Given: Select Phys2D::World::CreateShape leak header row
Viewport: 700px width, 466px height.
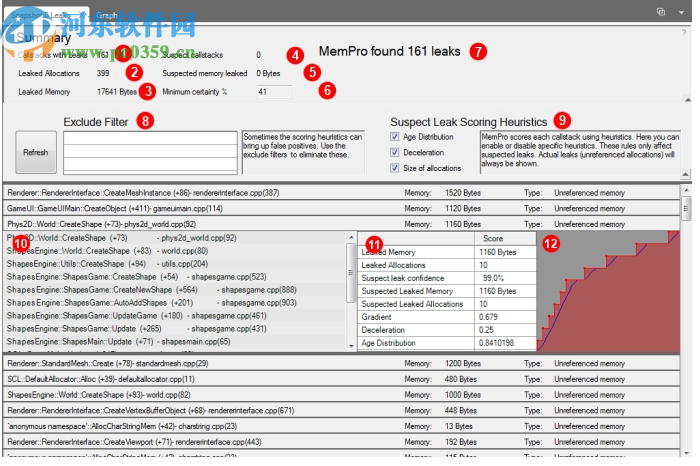Looking at the screenshot, I should (x=342, y=224).
